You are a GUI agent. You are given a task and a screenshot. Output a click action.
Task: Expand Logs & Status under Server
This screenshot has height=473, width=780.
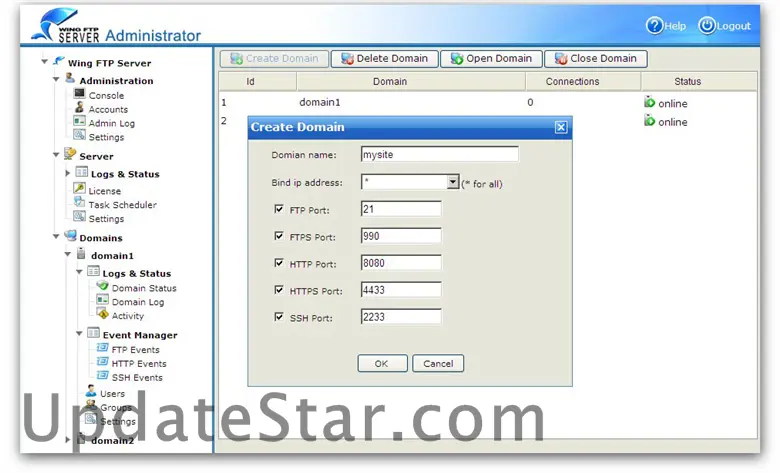[68, 173]
